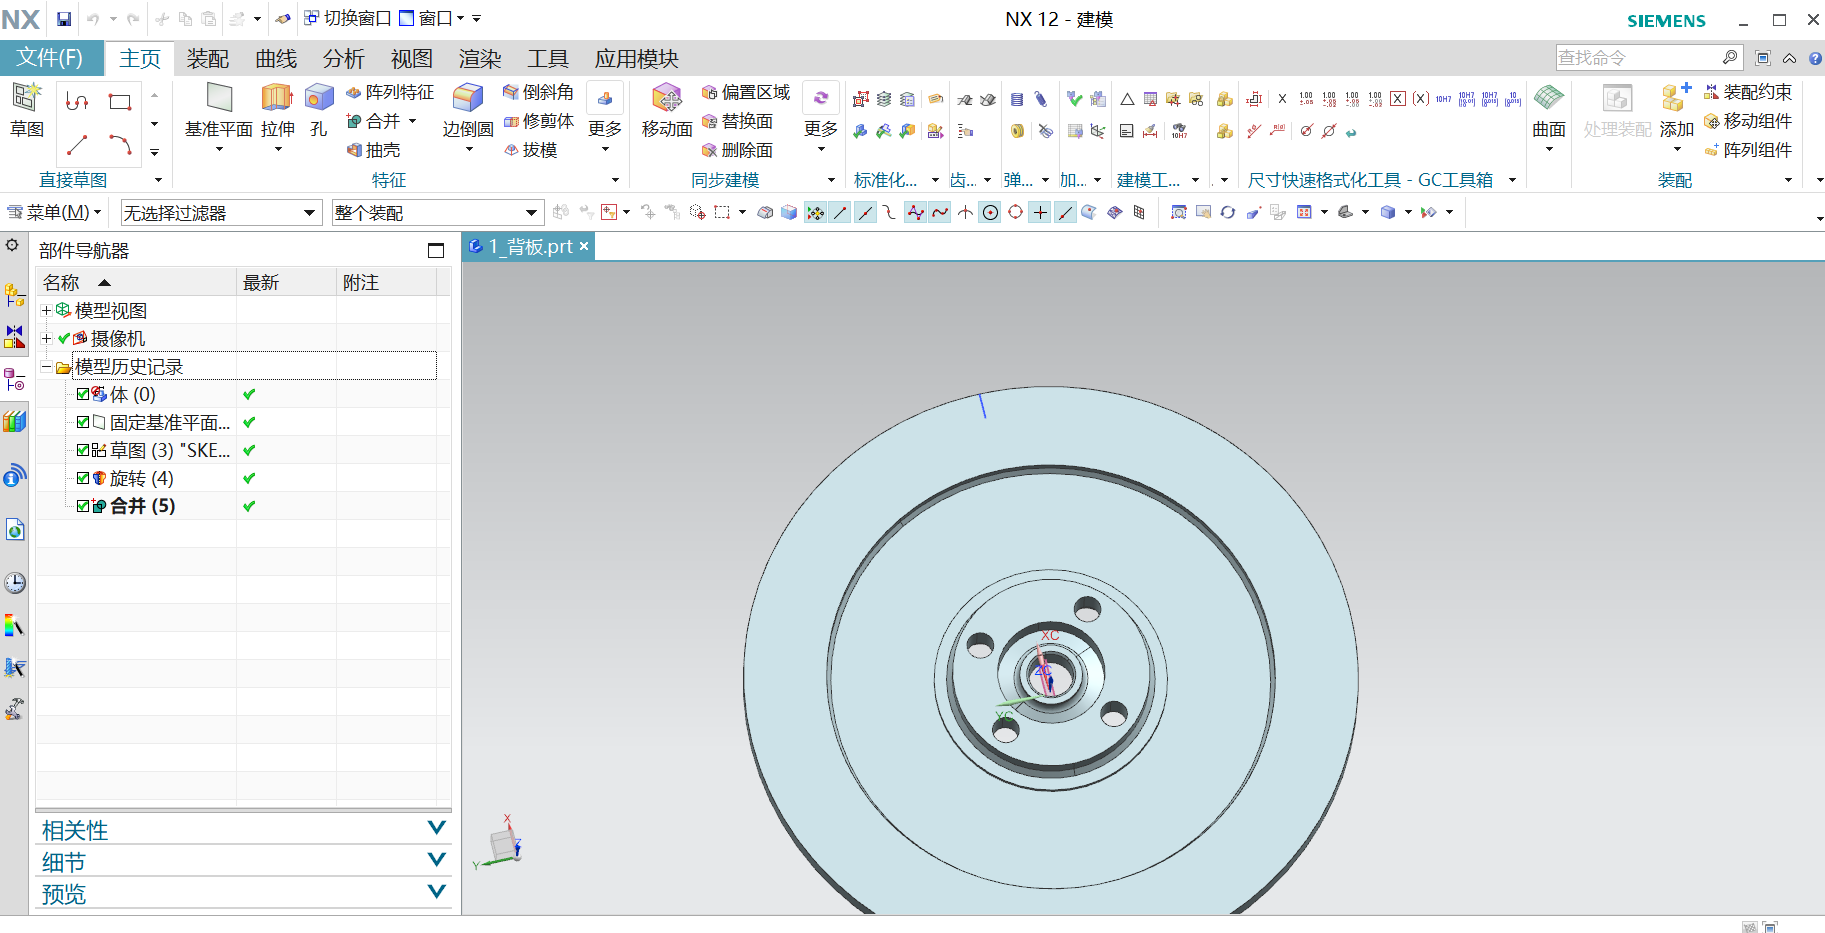Click the binoculars 10H7 search icon
Screen dimensions: 1825x933
coord(1180,131)
